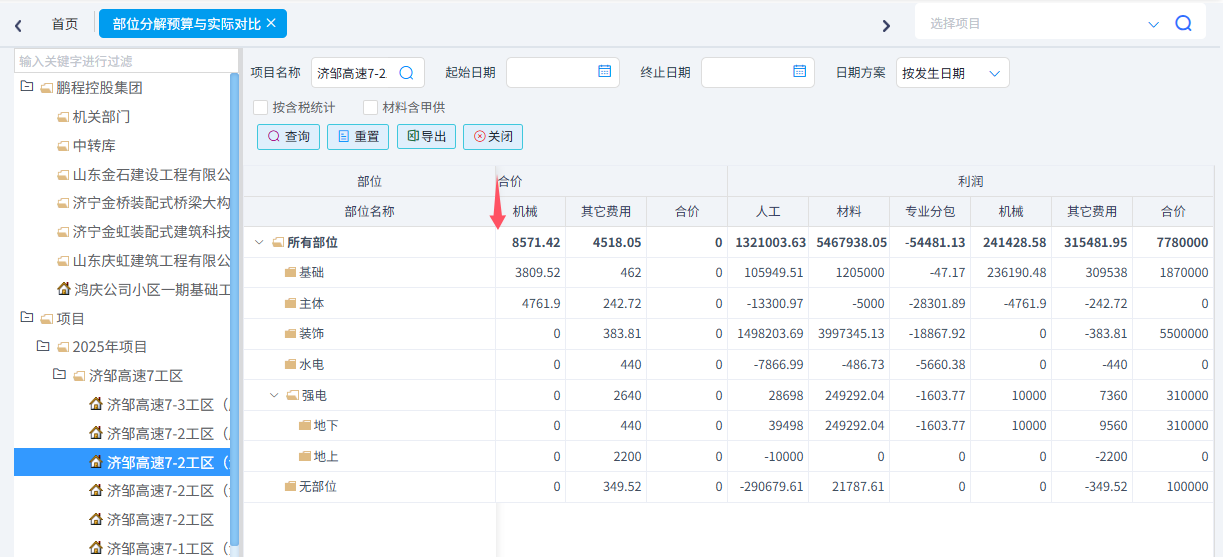Click the search icon in project name field
The height and width of the screenshot is (557, 1223).
[407, 73]
